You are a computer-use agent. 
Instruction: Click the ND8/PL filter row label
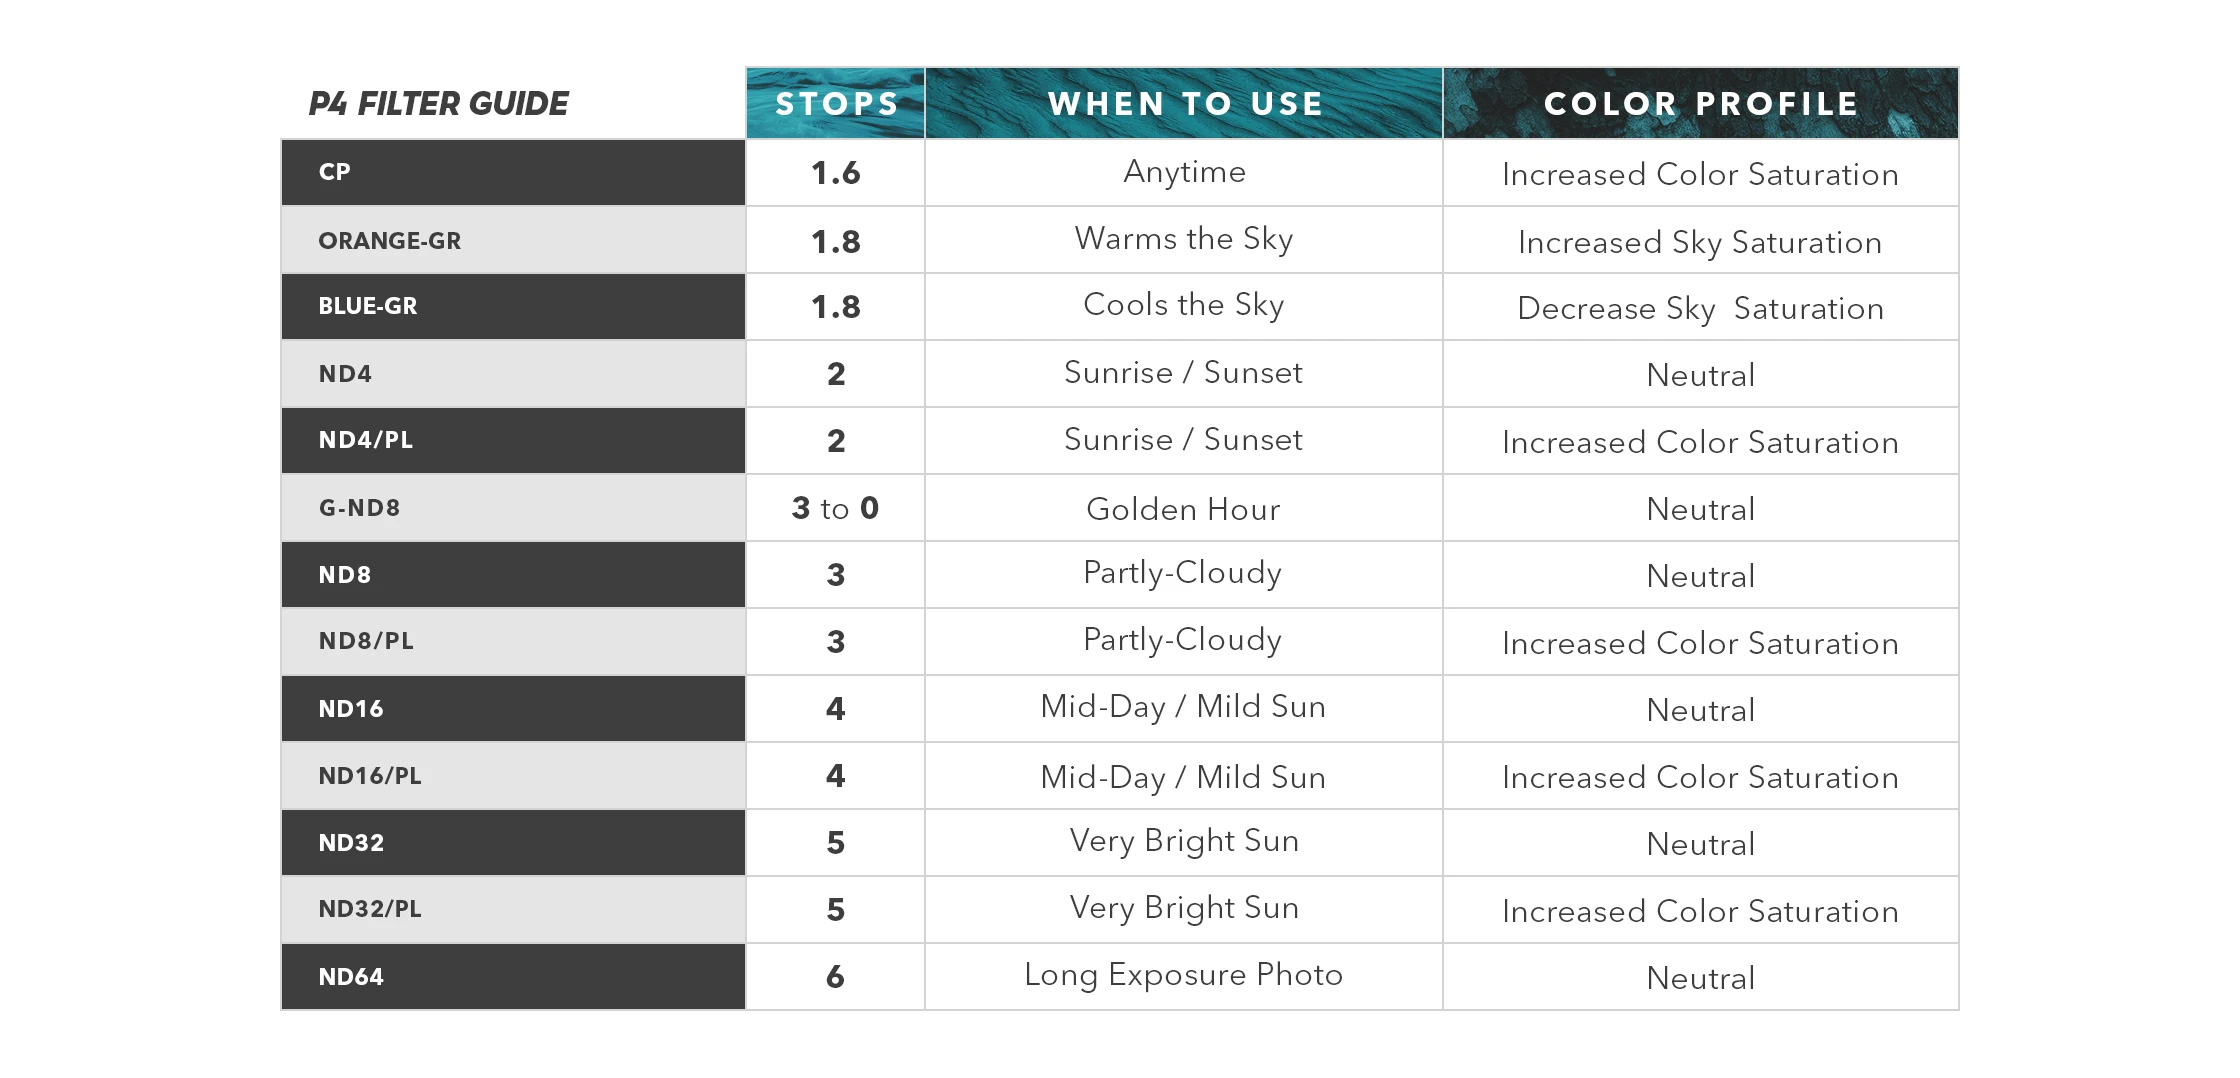513,641
